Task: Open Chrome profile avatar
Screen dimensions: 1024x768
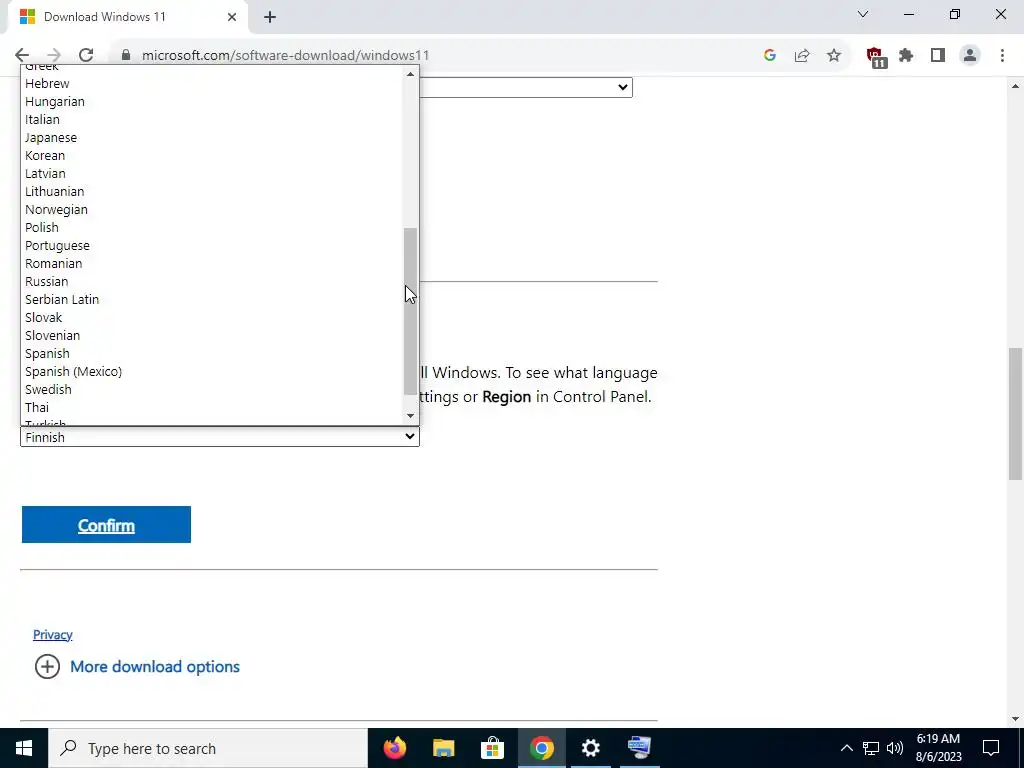Action: (970, 56)
